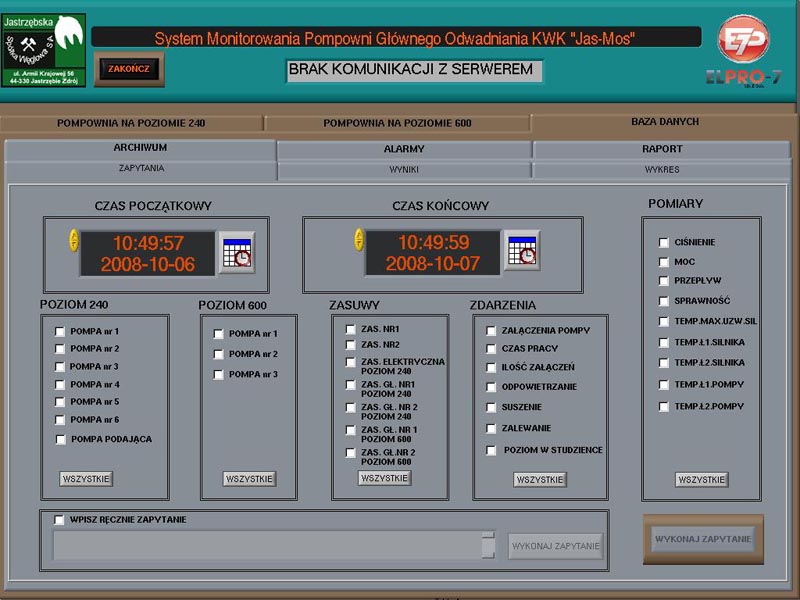Click the end time yellow spinner control
Image resolution: width=800 pixels, height=600 pixels.
pyautogui.click(x=359, y=239)
